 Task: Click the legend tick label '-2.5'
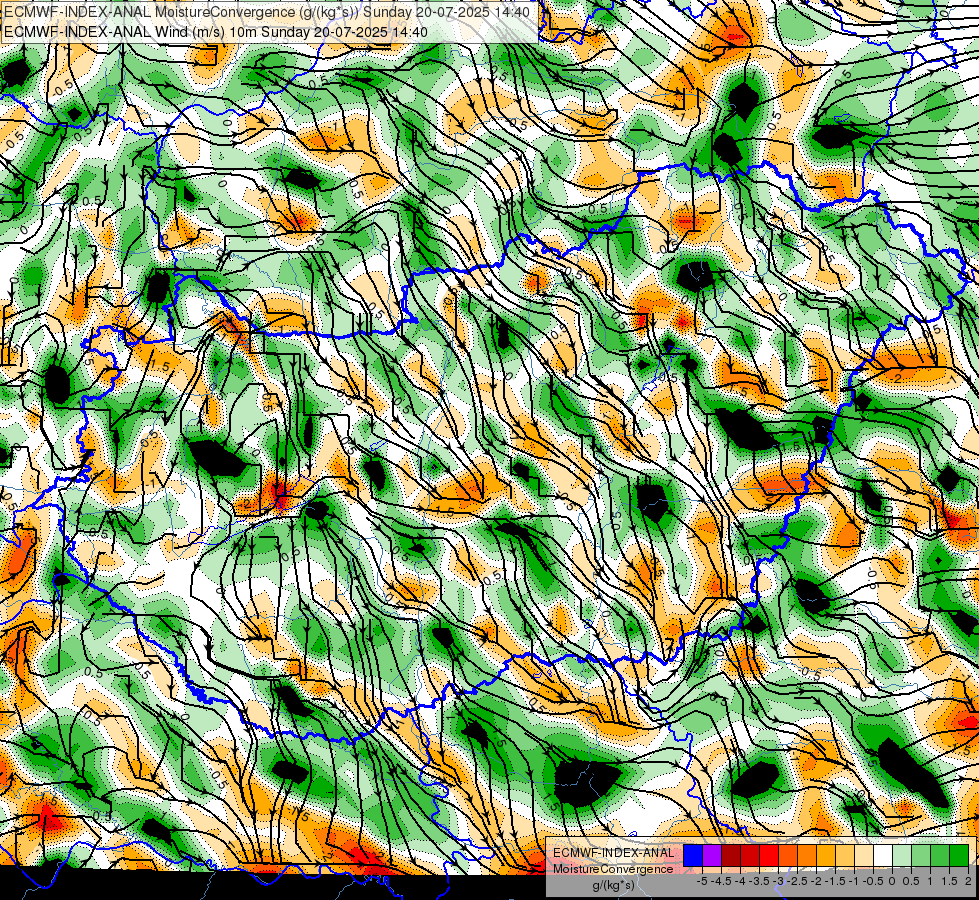pyautogui.click(x=797, y=881)
